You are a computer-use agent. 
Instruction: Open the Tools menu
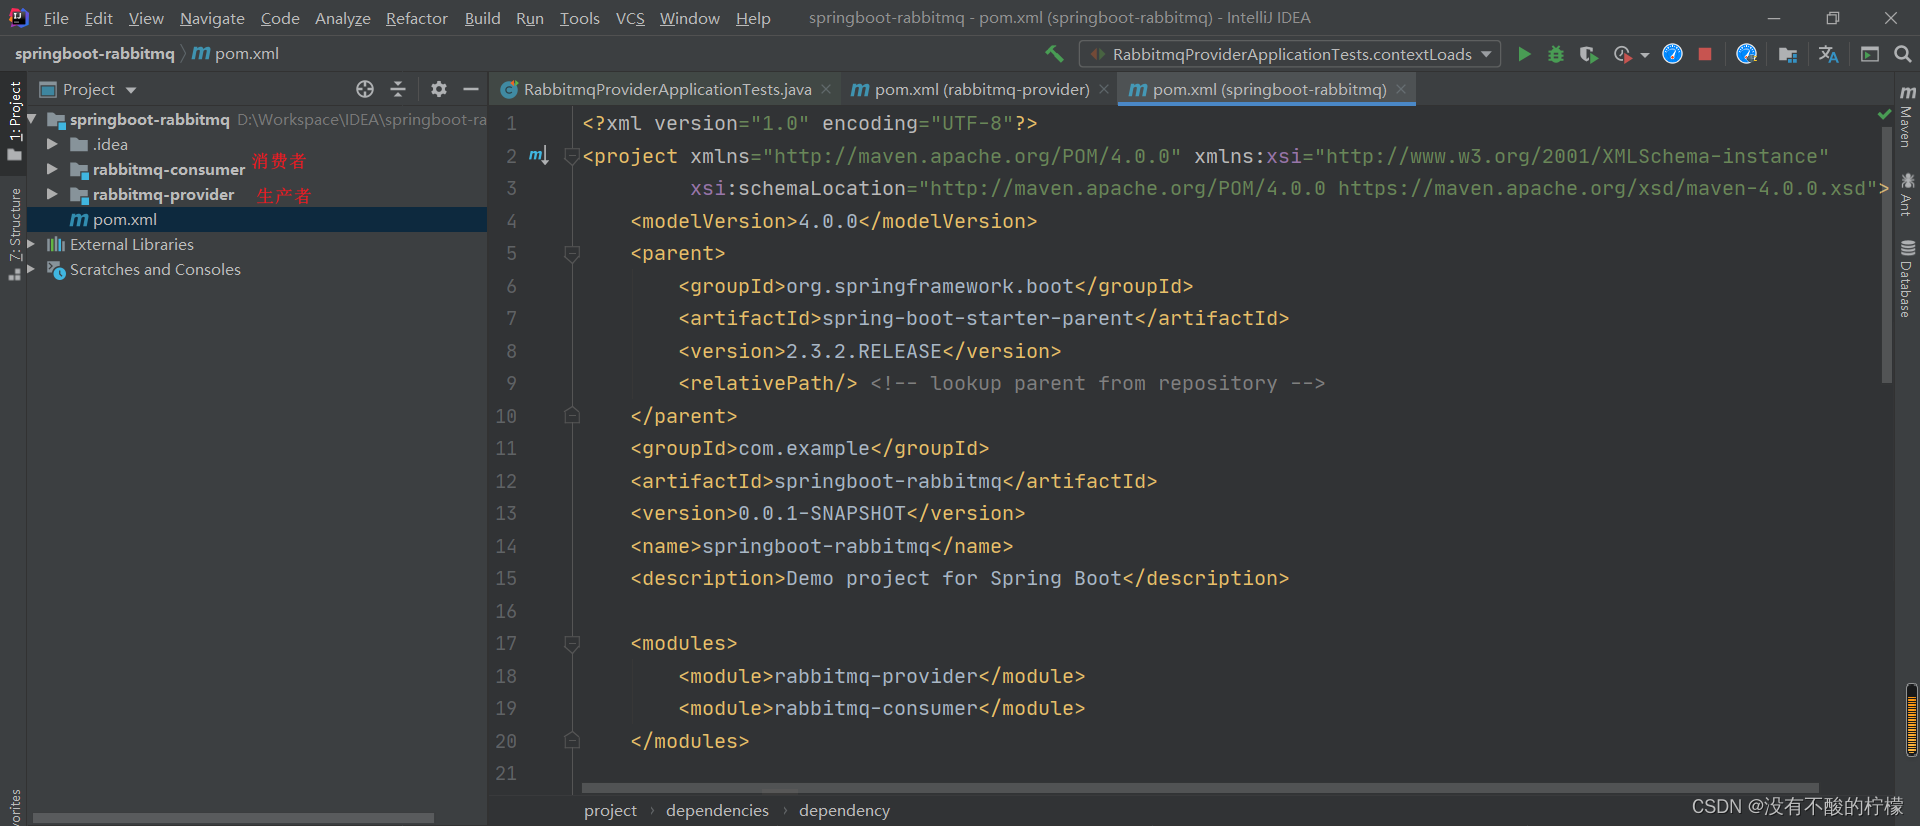tap(579, 18)
